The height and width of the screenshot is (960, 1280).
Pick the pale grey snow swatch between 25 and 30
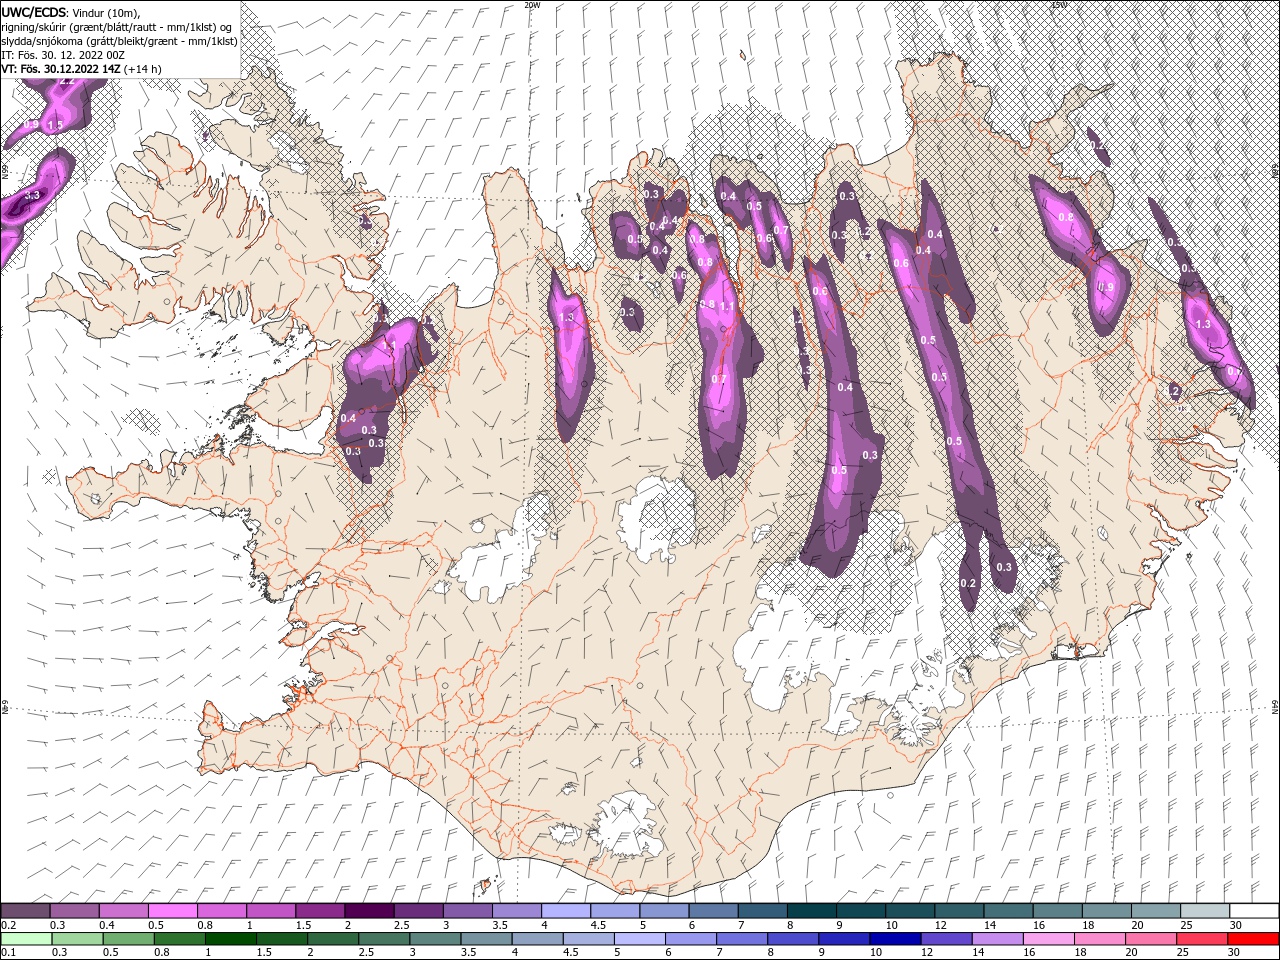(1205, 910)
